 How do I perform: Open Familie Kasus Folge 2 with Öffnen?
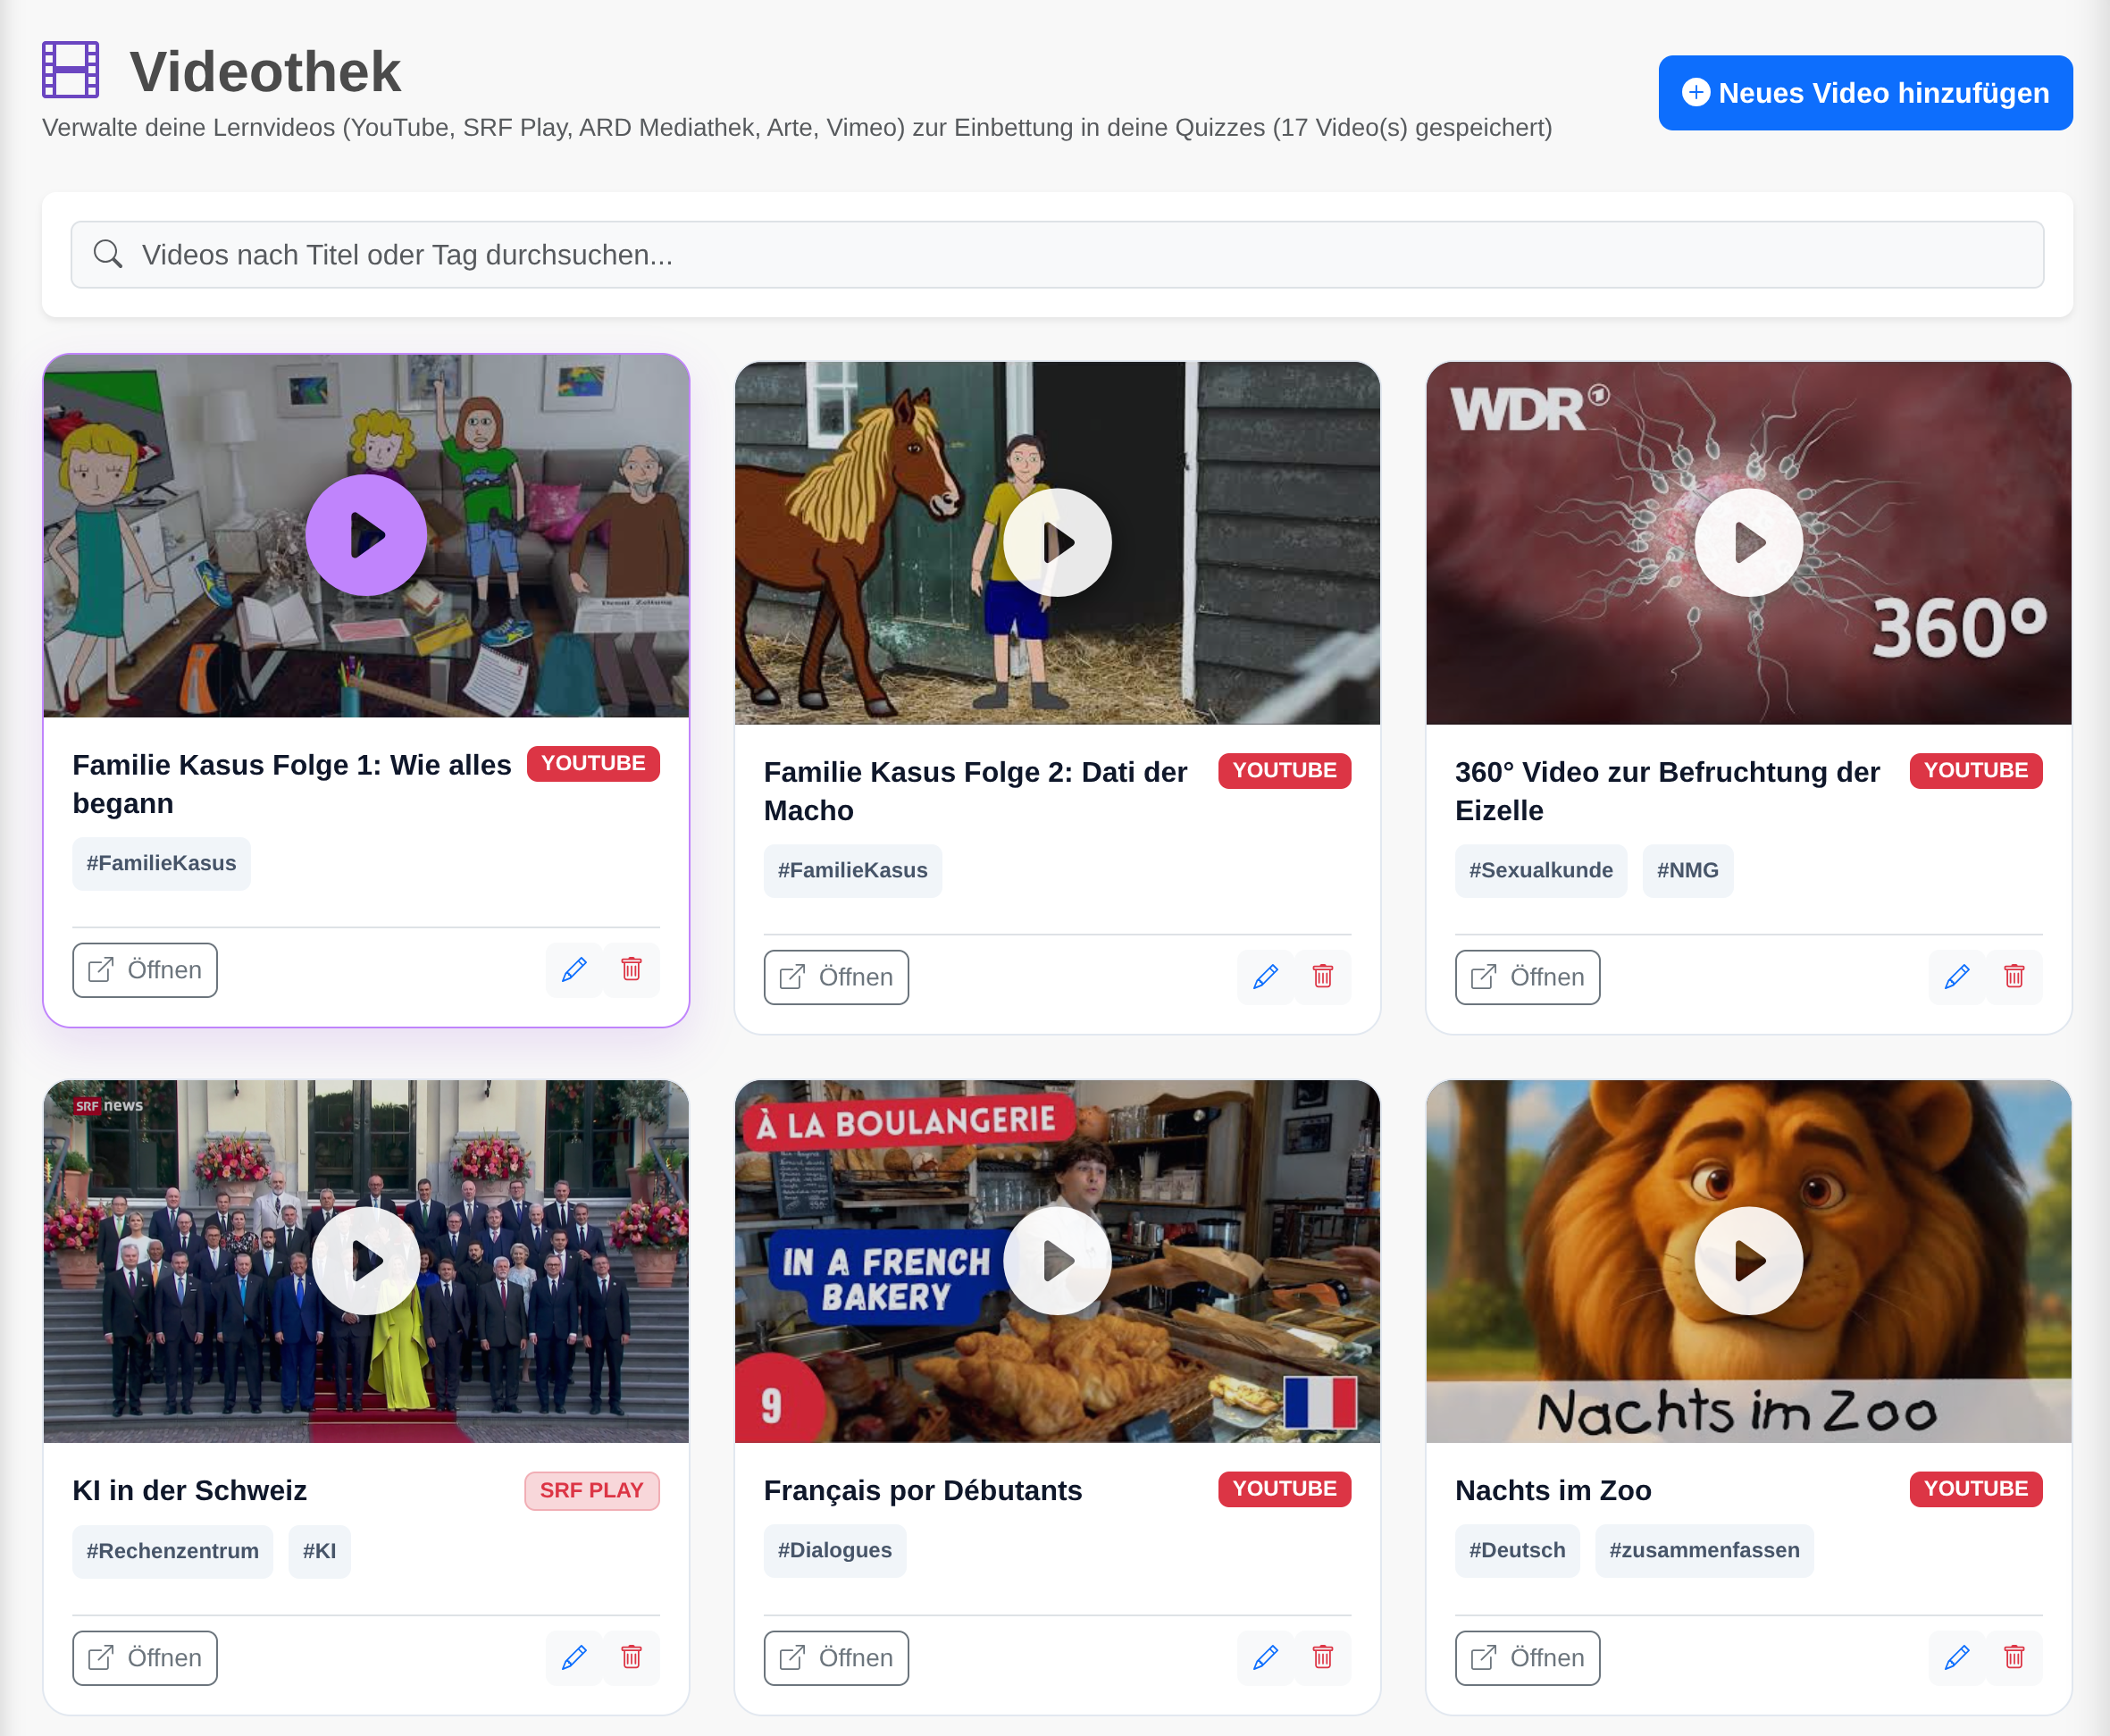(836, 977)
